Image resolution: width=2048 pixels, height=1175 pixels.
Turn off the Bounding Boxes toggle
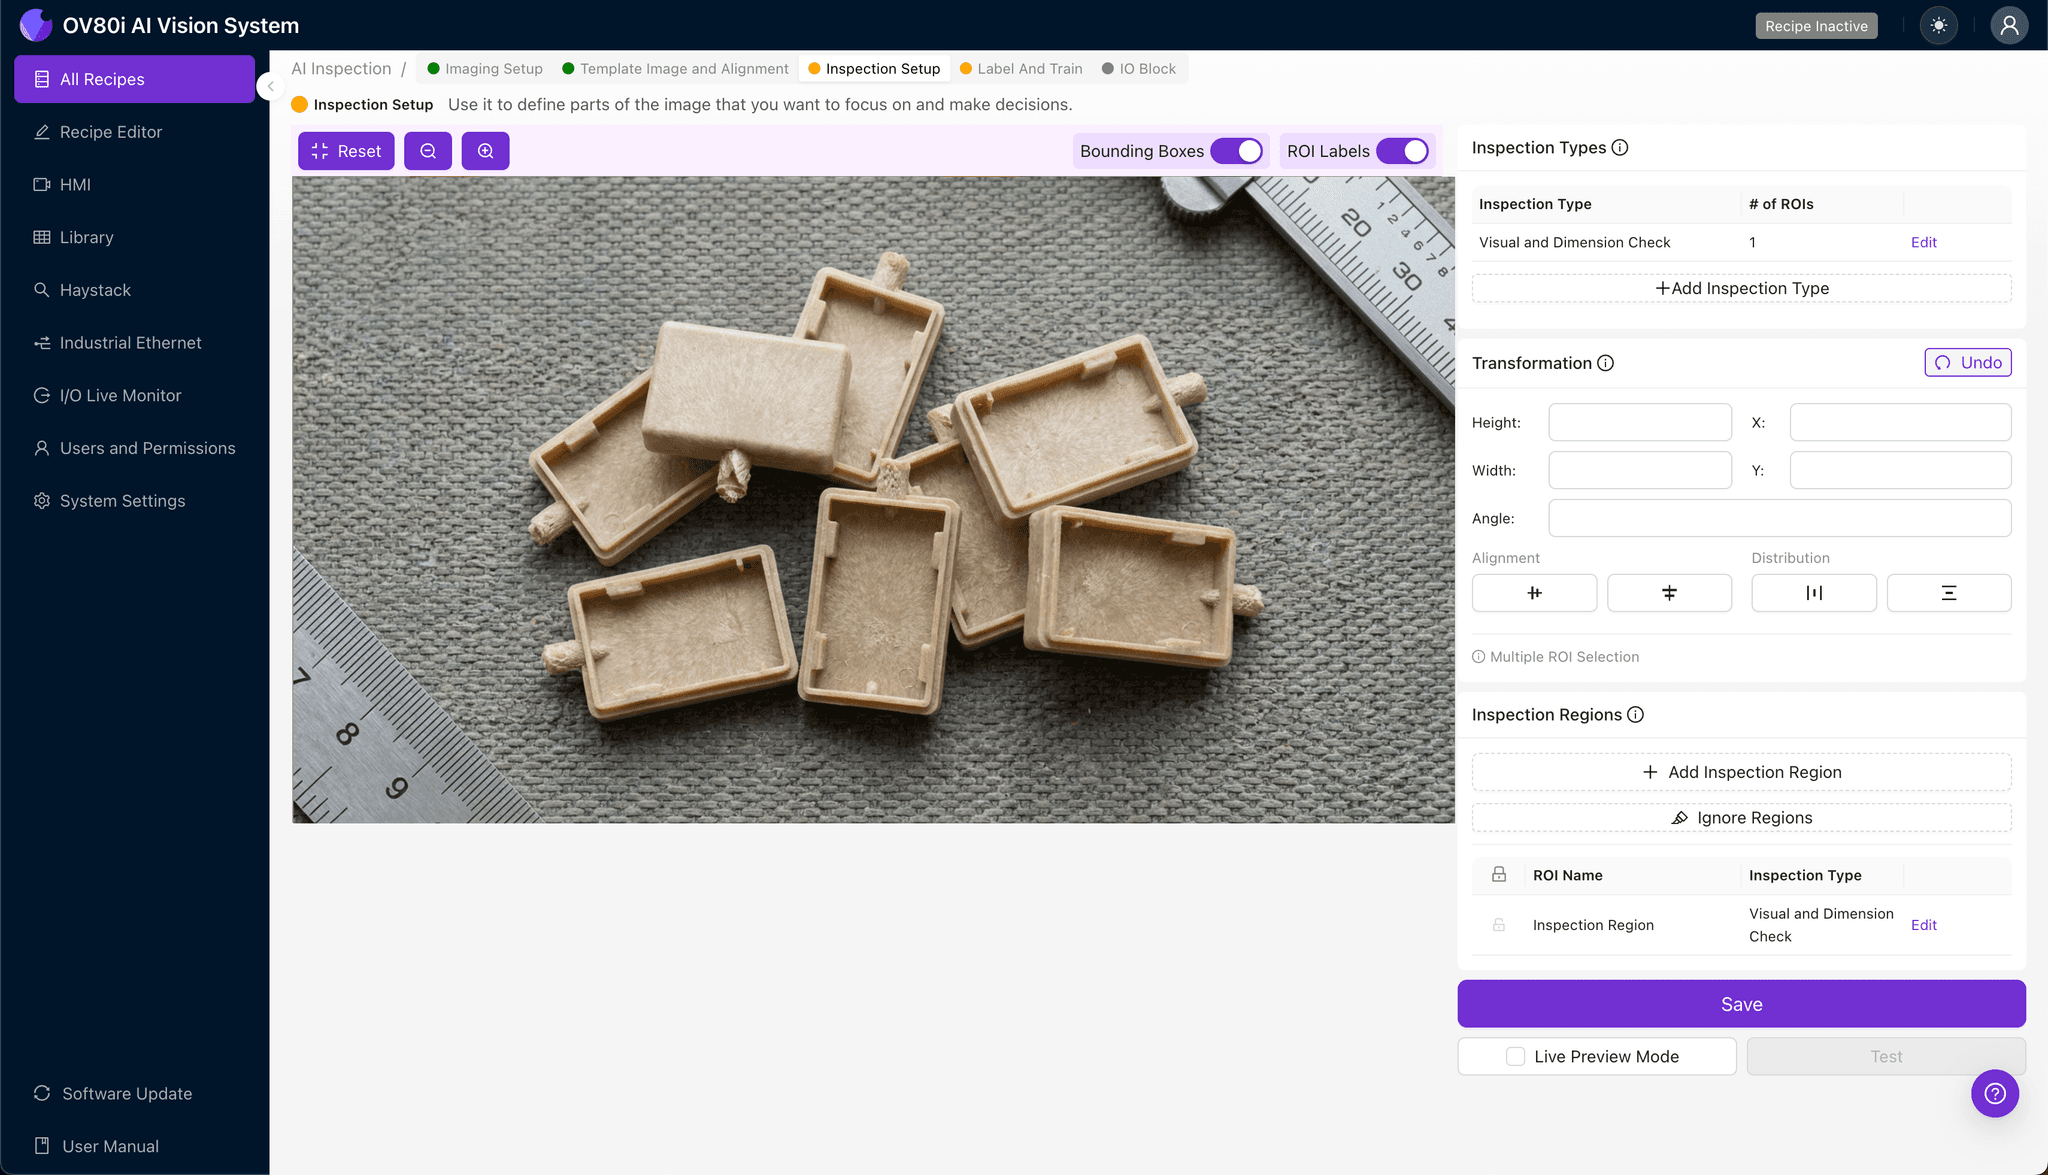click(x=1237, y=151)
